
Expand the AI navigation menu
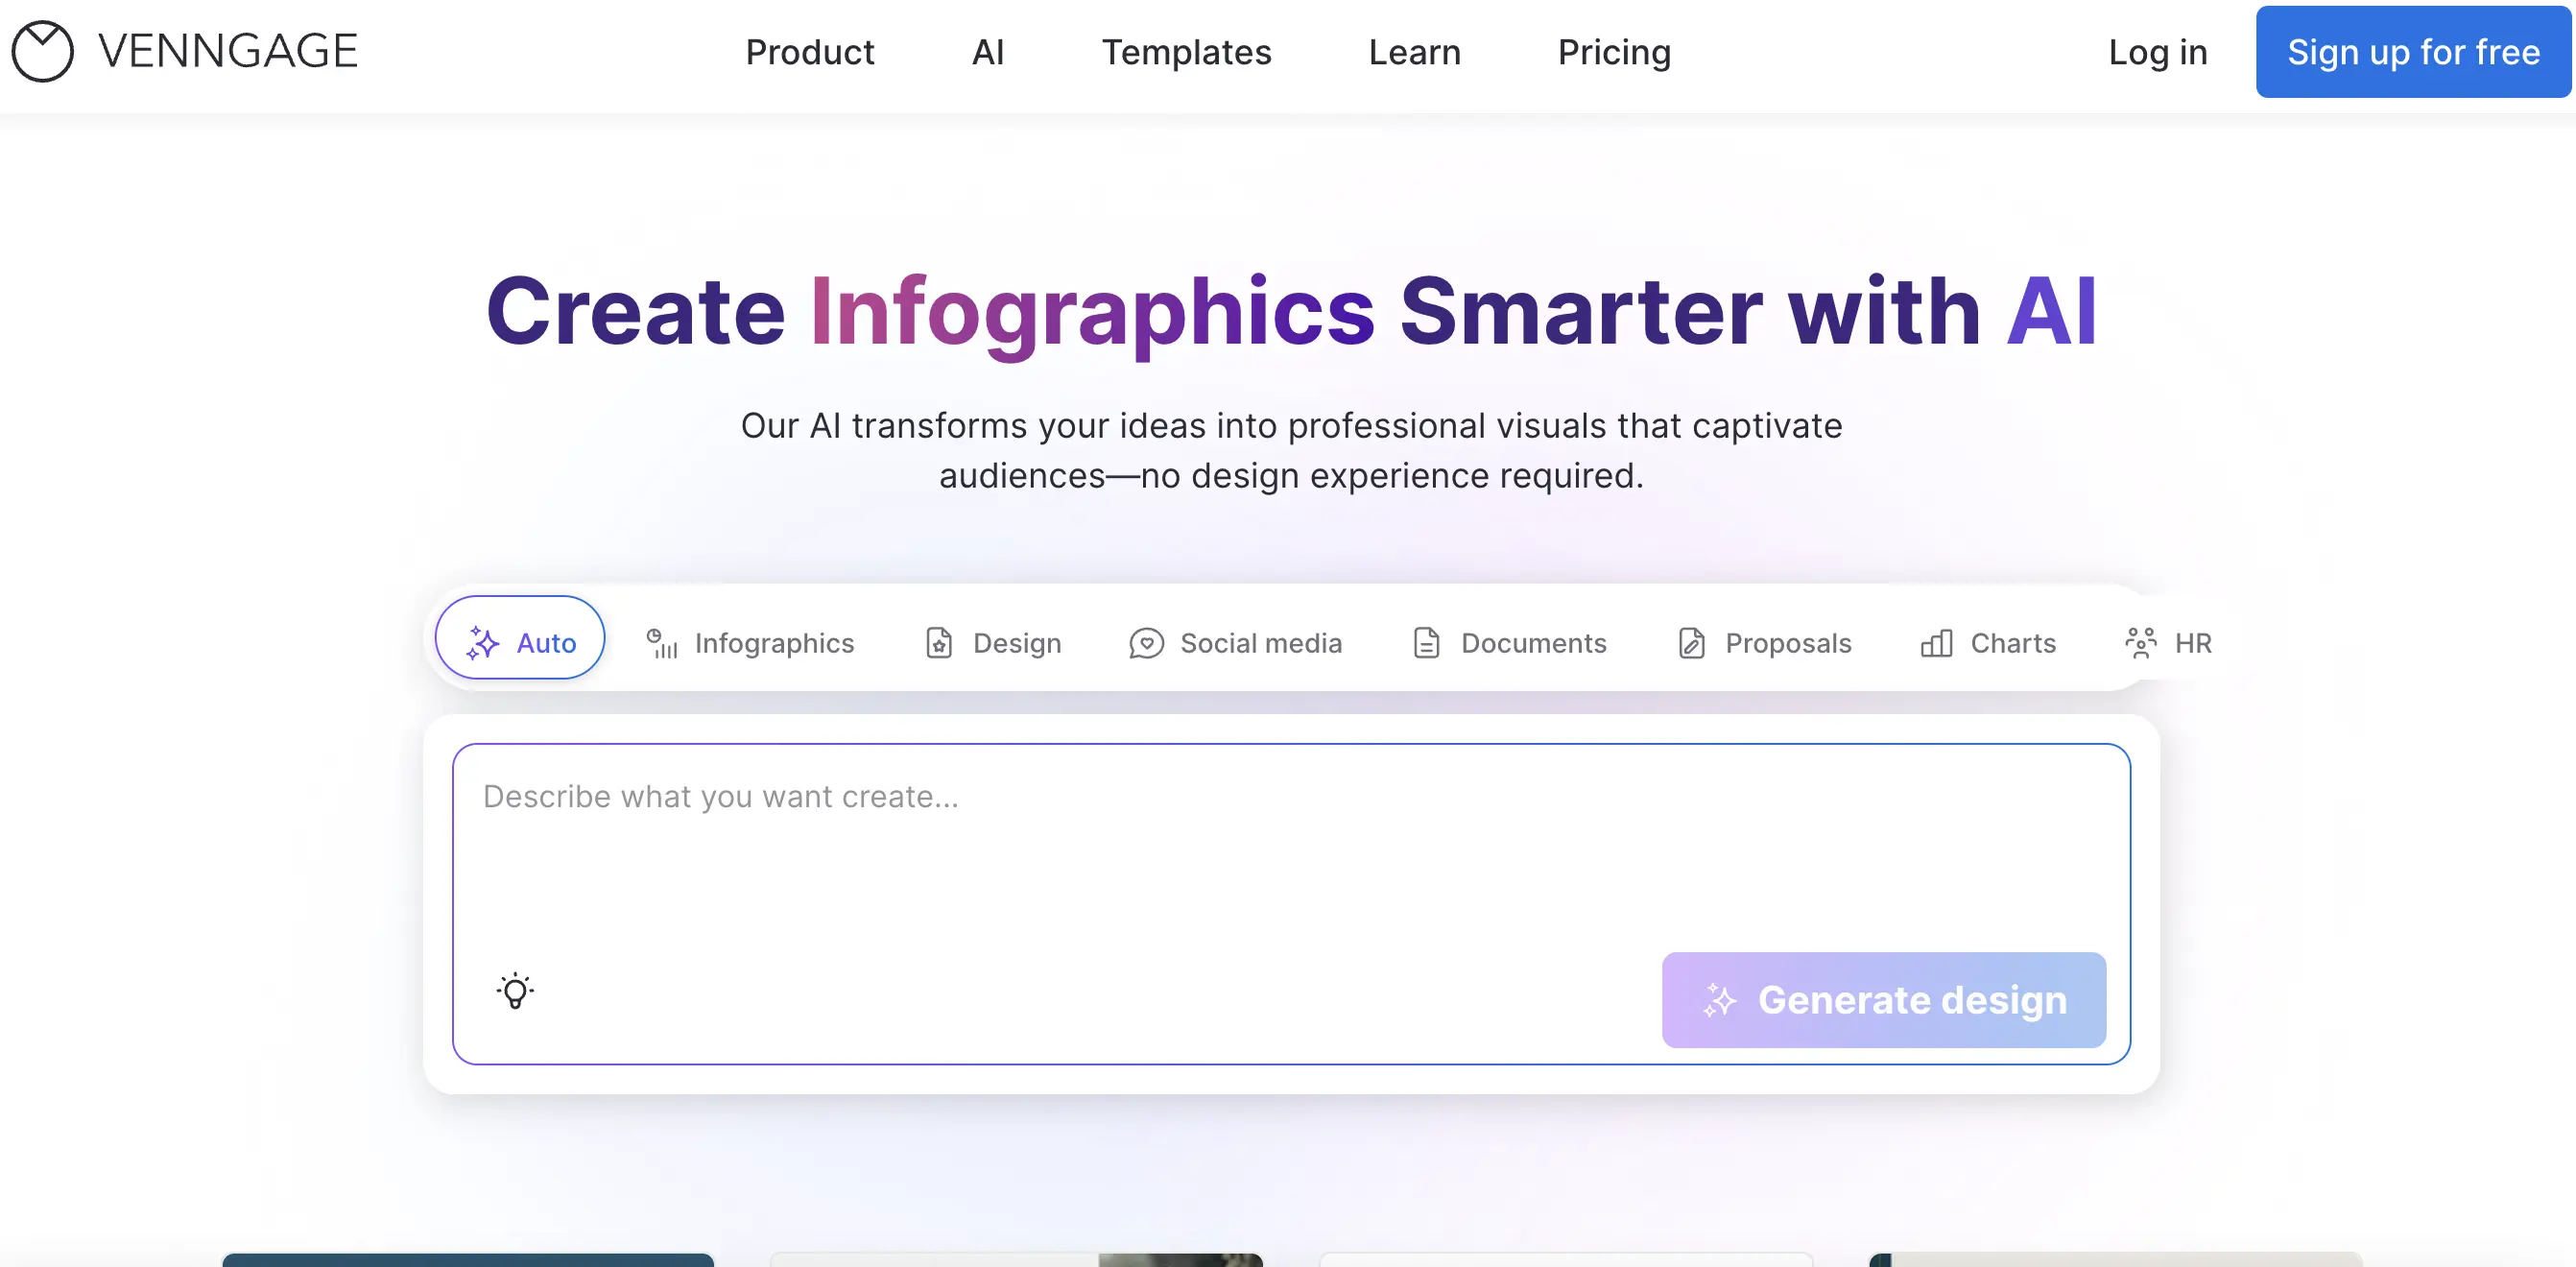987,52
